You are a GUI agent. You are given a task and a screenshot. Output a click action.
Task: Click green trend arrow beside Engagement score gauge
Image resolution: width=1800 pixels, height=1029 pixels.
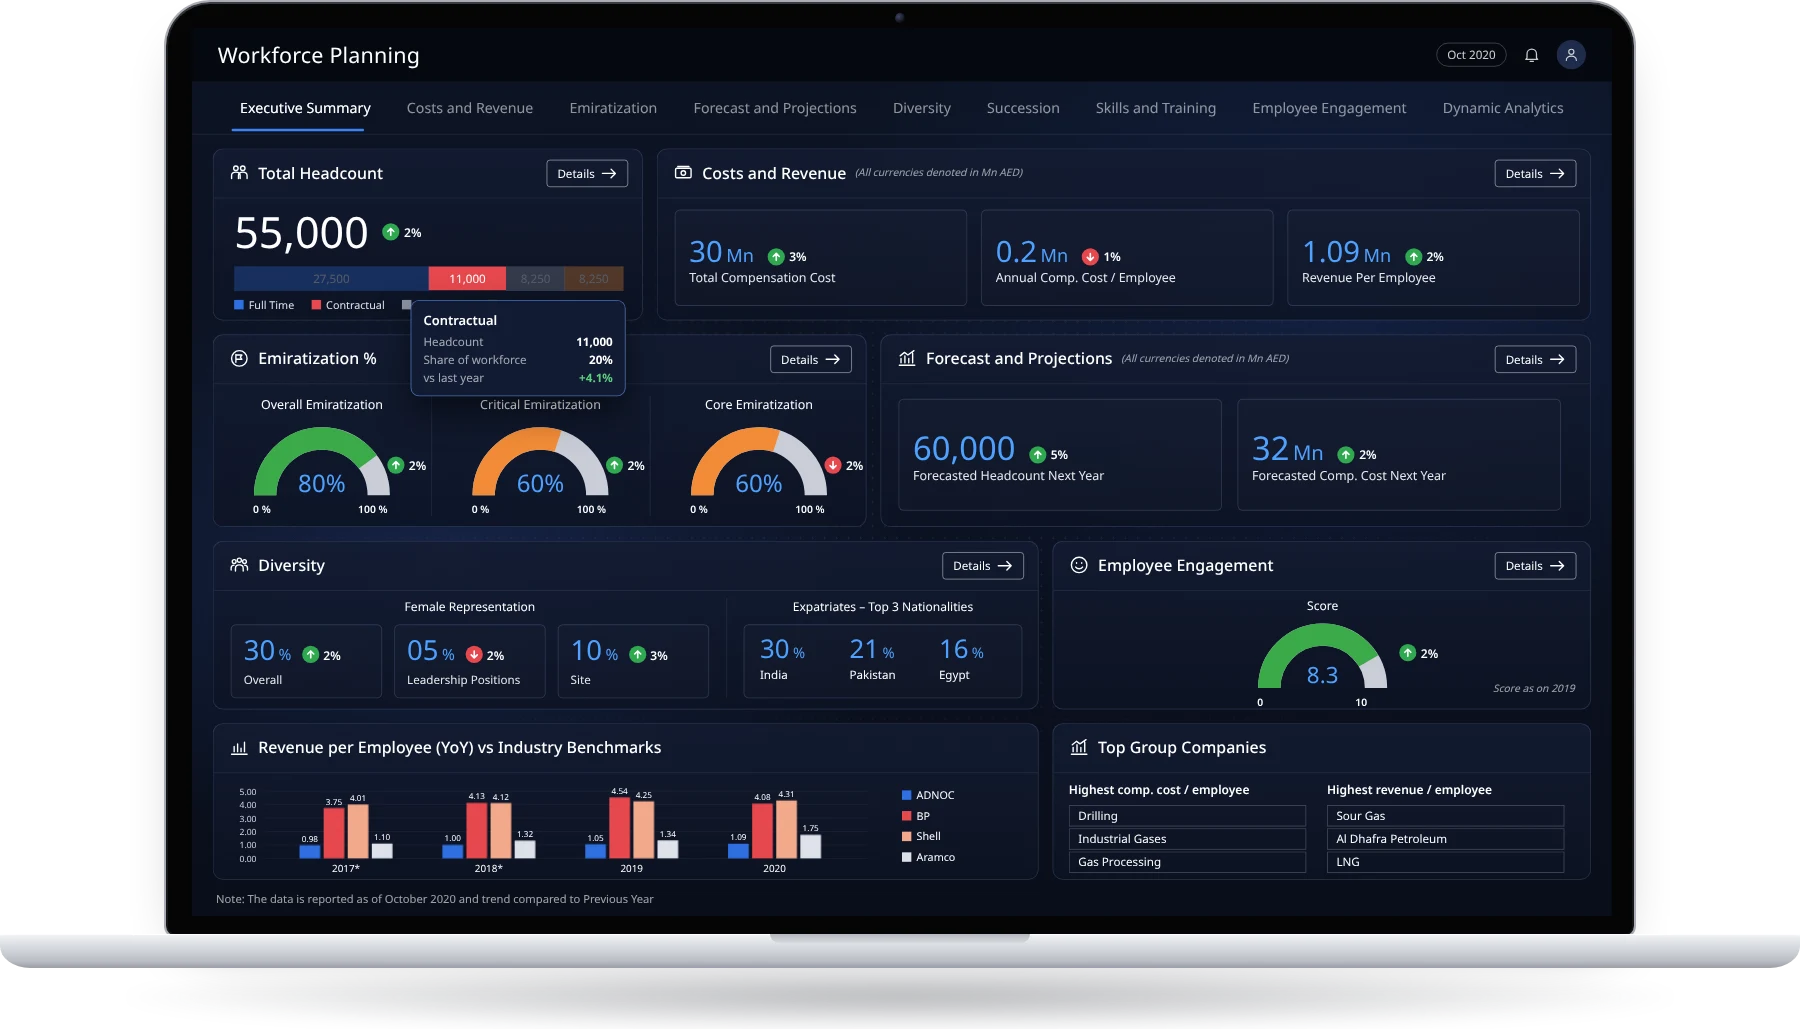pyautogui.click(x=1408, y=653)
